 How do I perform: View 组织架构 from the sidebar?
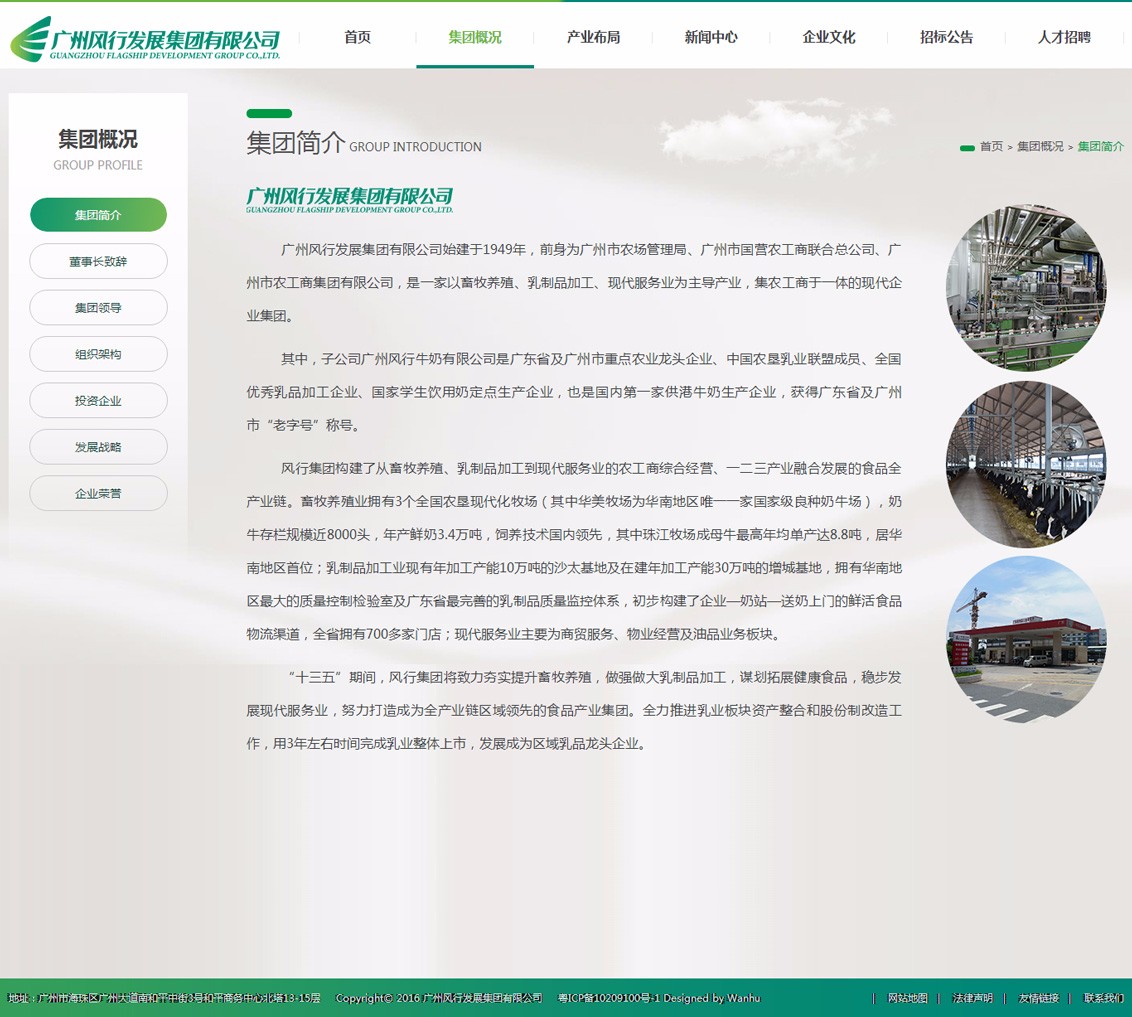coord(98,354)
